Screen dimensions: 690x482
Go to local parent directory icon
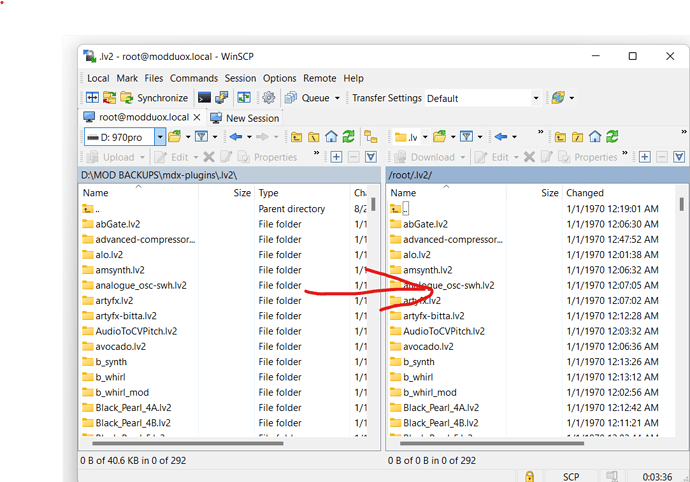[296, 137]
